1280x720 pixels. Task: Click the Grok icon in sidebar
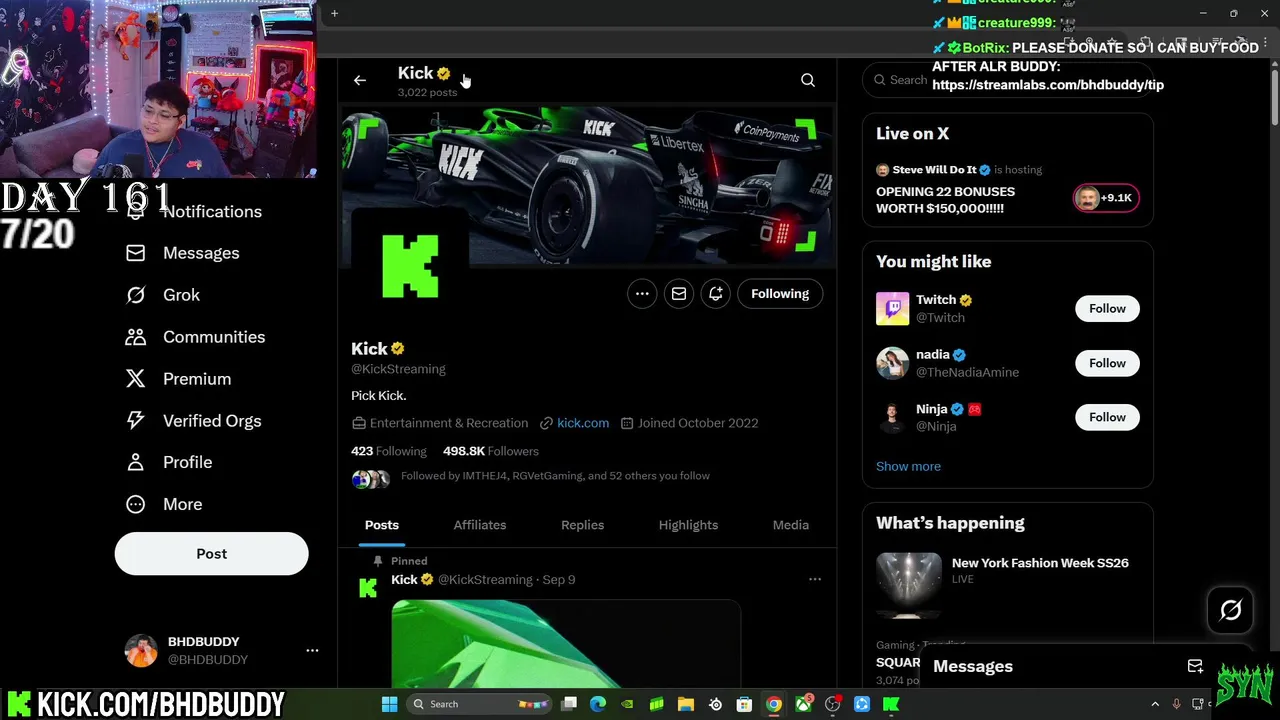pyautogui.click(x=136, y=295)
